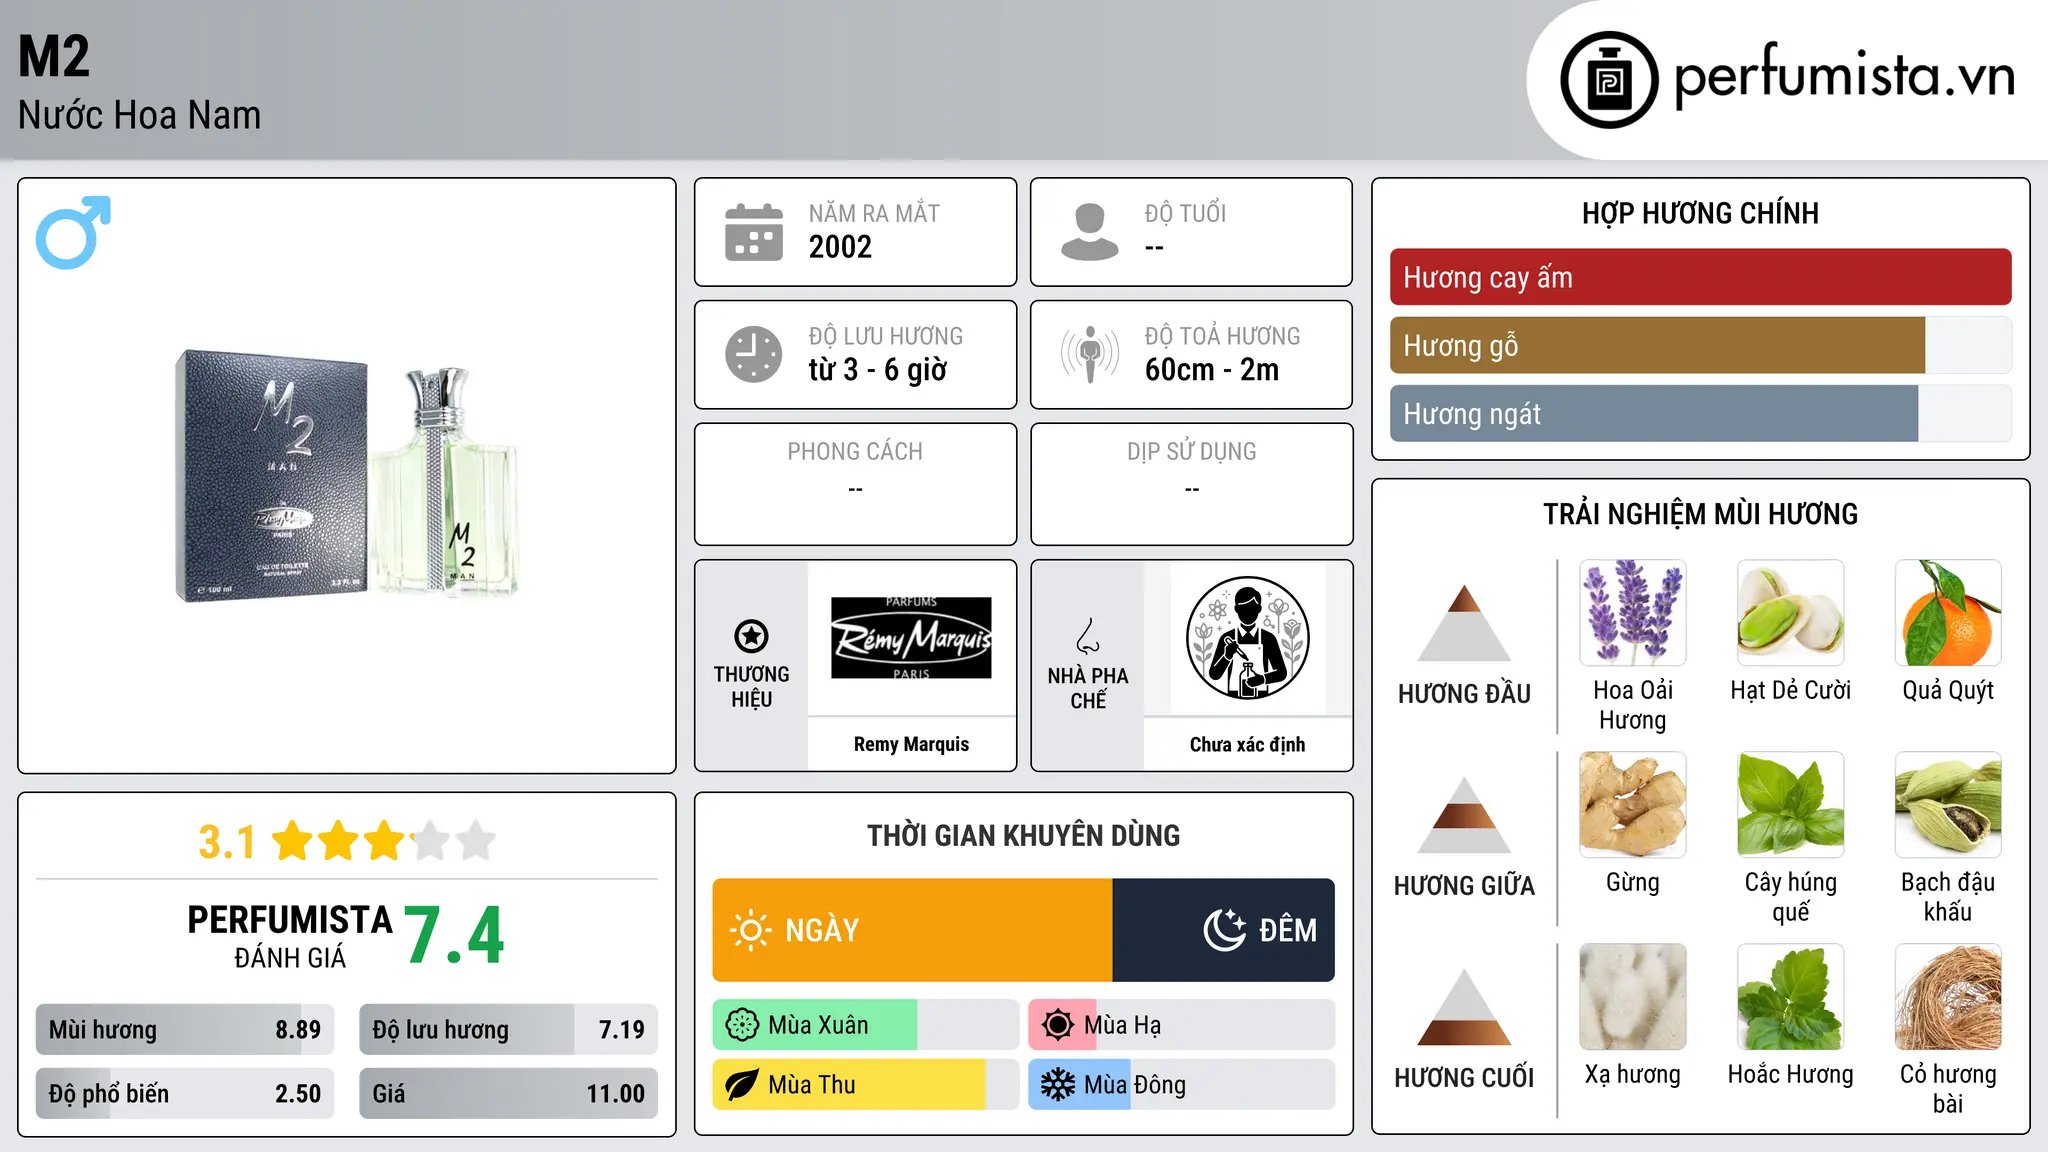The image size is (2048, 1152).
Task: Select the Bạch đậu khấu cardamom note image
Action: tap(1948, 805)
